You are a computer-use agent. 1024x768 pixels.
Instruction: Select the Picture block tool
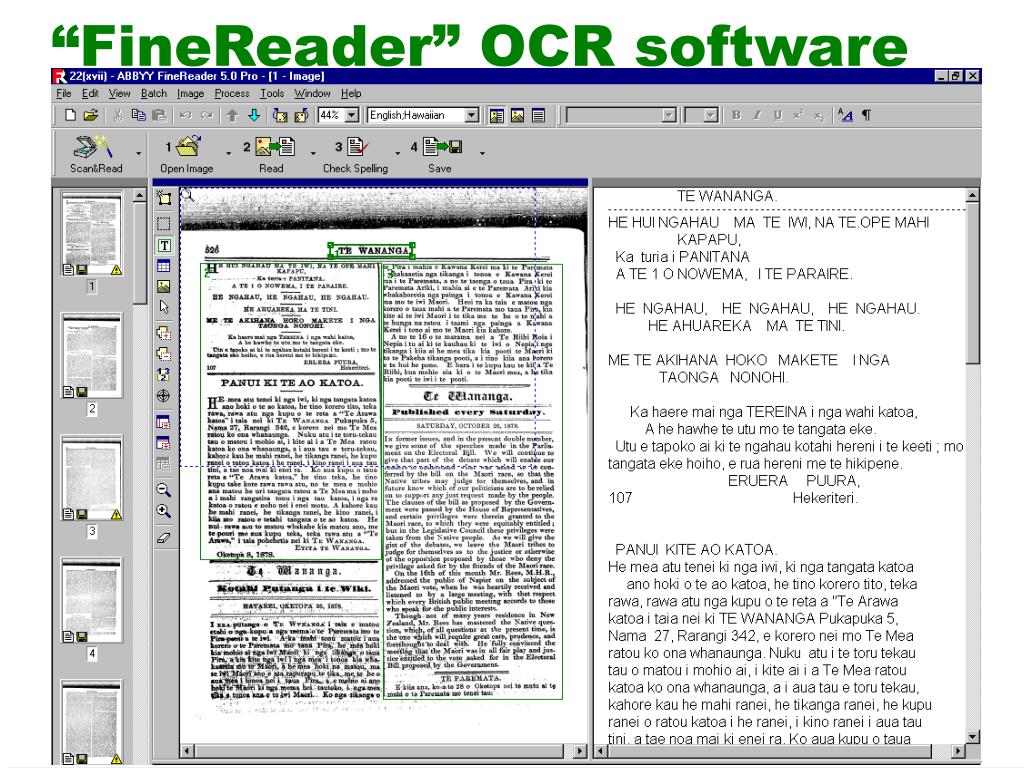164,286
